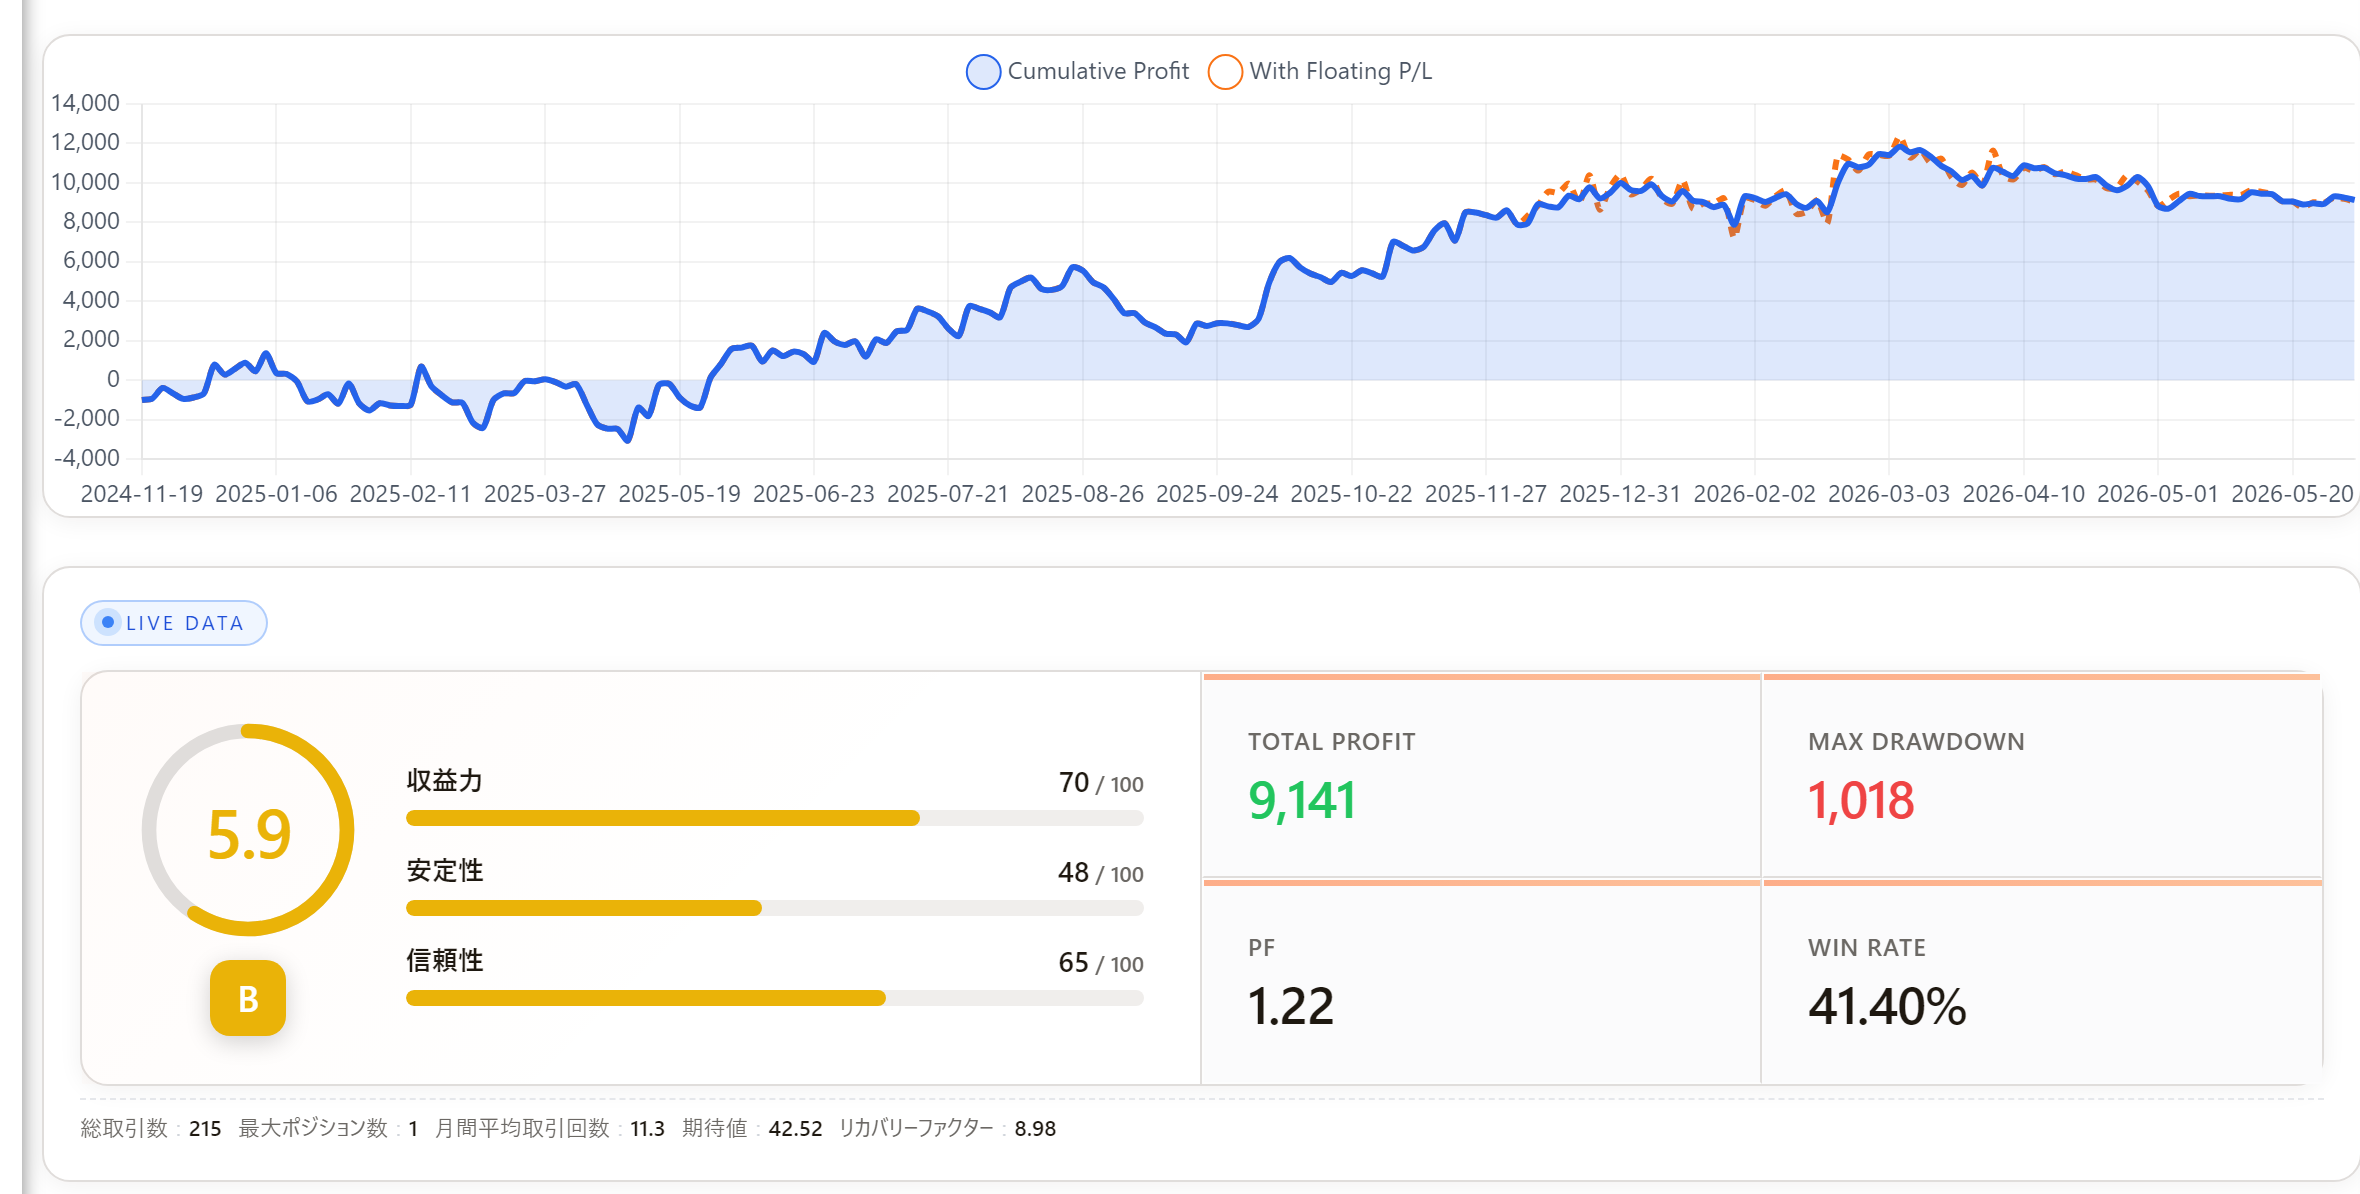The height and width of the screenshot is (1194, 2360).
Task: Click the B grade badge
Action: [x=248, y=998]
